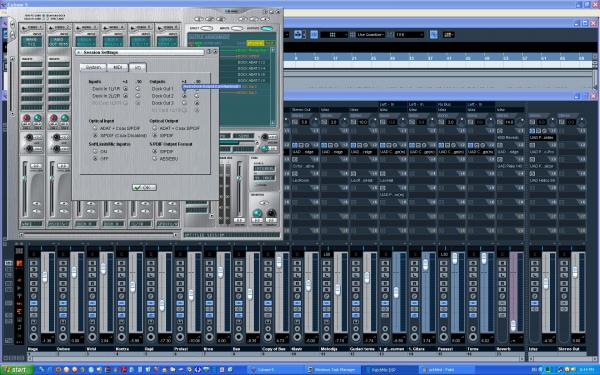
Task: Click the 'UAD Plate 140' insert slot
Action: [510, 166]
